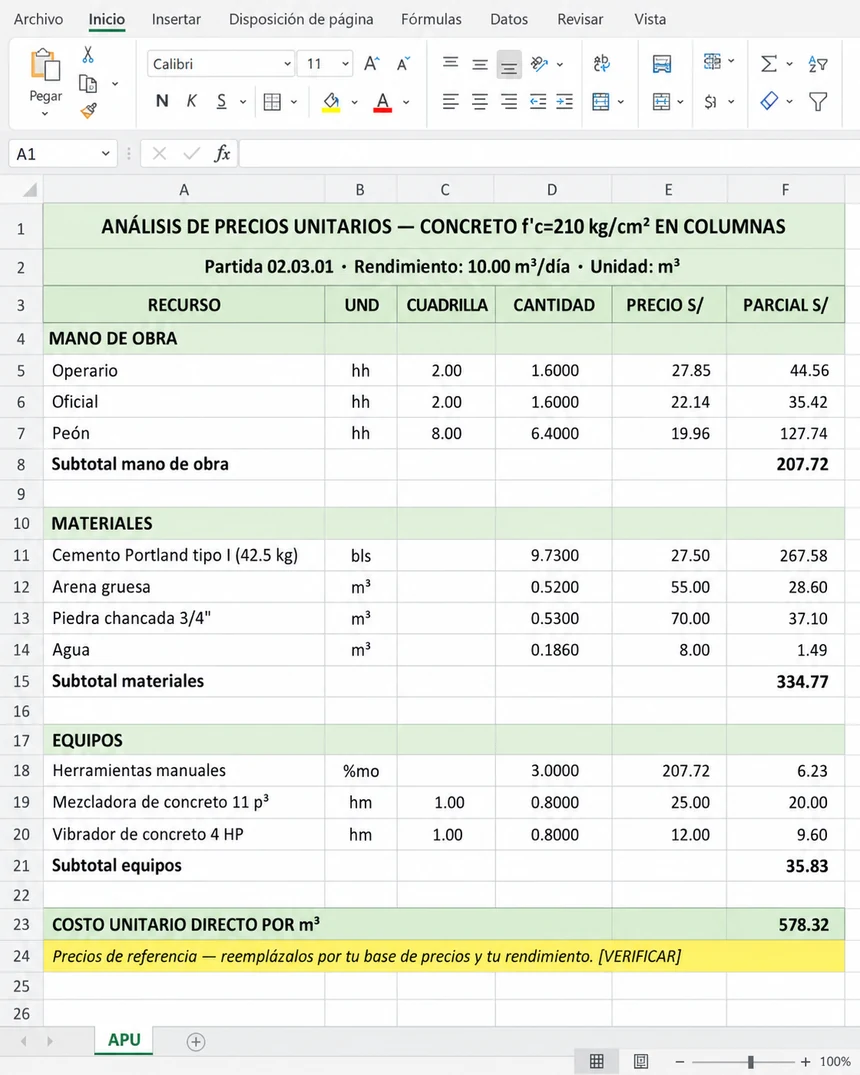
Task: Select the APU sheet tab
Action: click(124, 1040)
